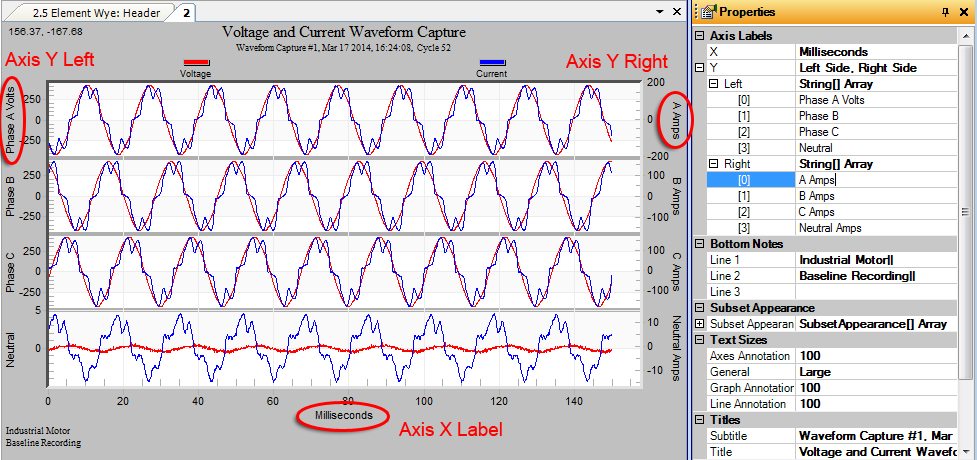Click the Properties panel title icon
The height and width of the screenshot is (460, 977).
(707, 12)
